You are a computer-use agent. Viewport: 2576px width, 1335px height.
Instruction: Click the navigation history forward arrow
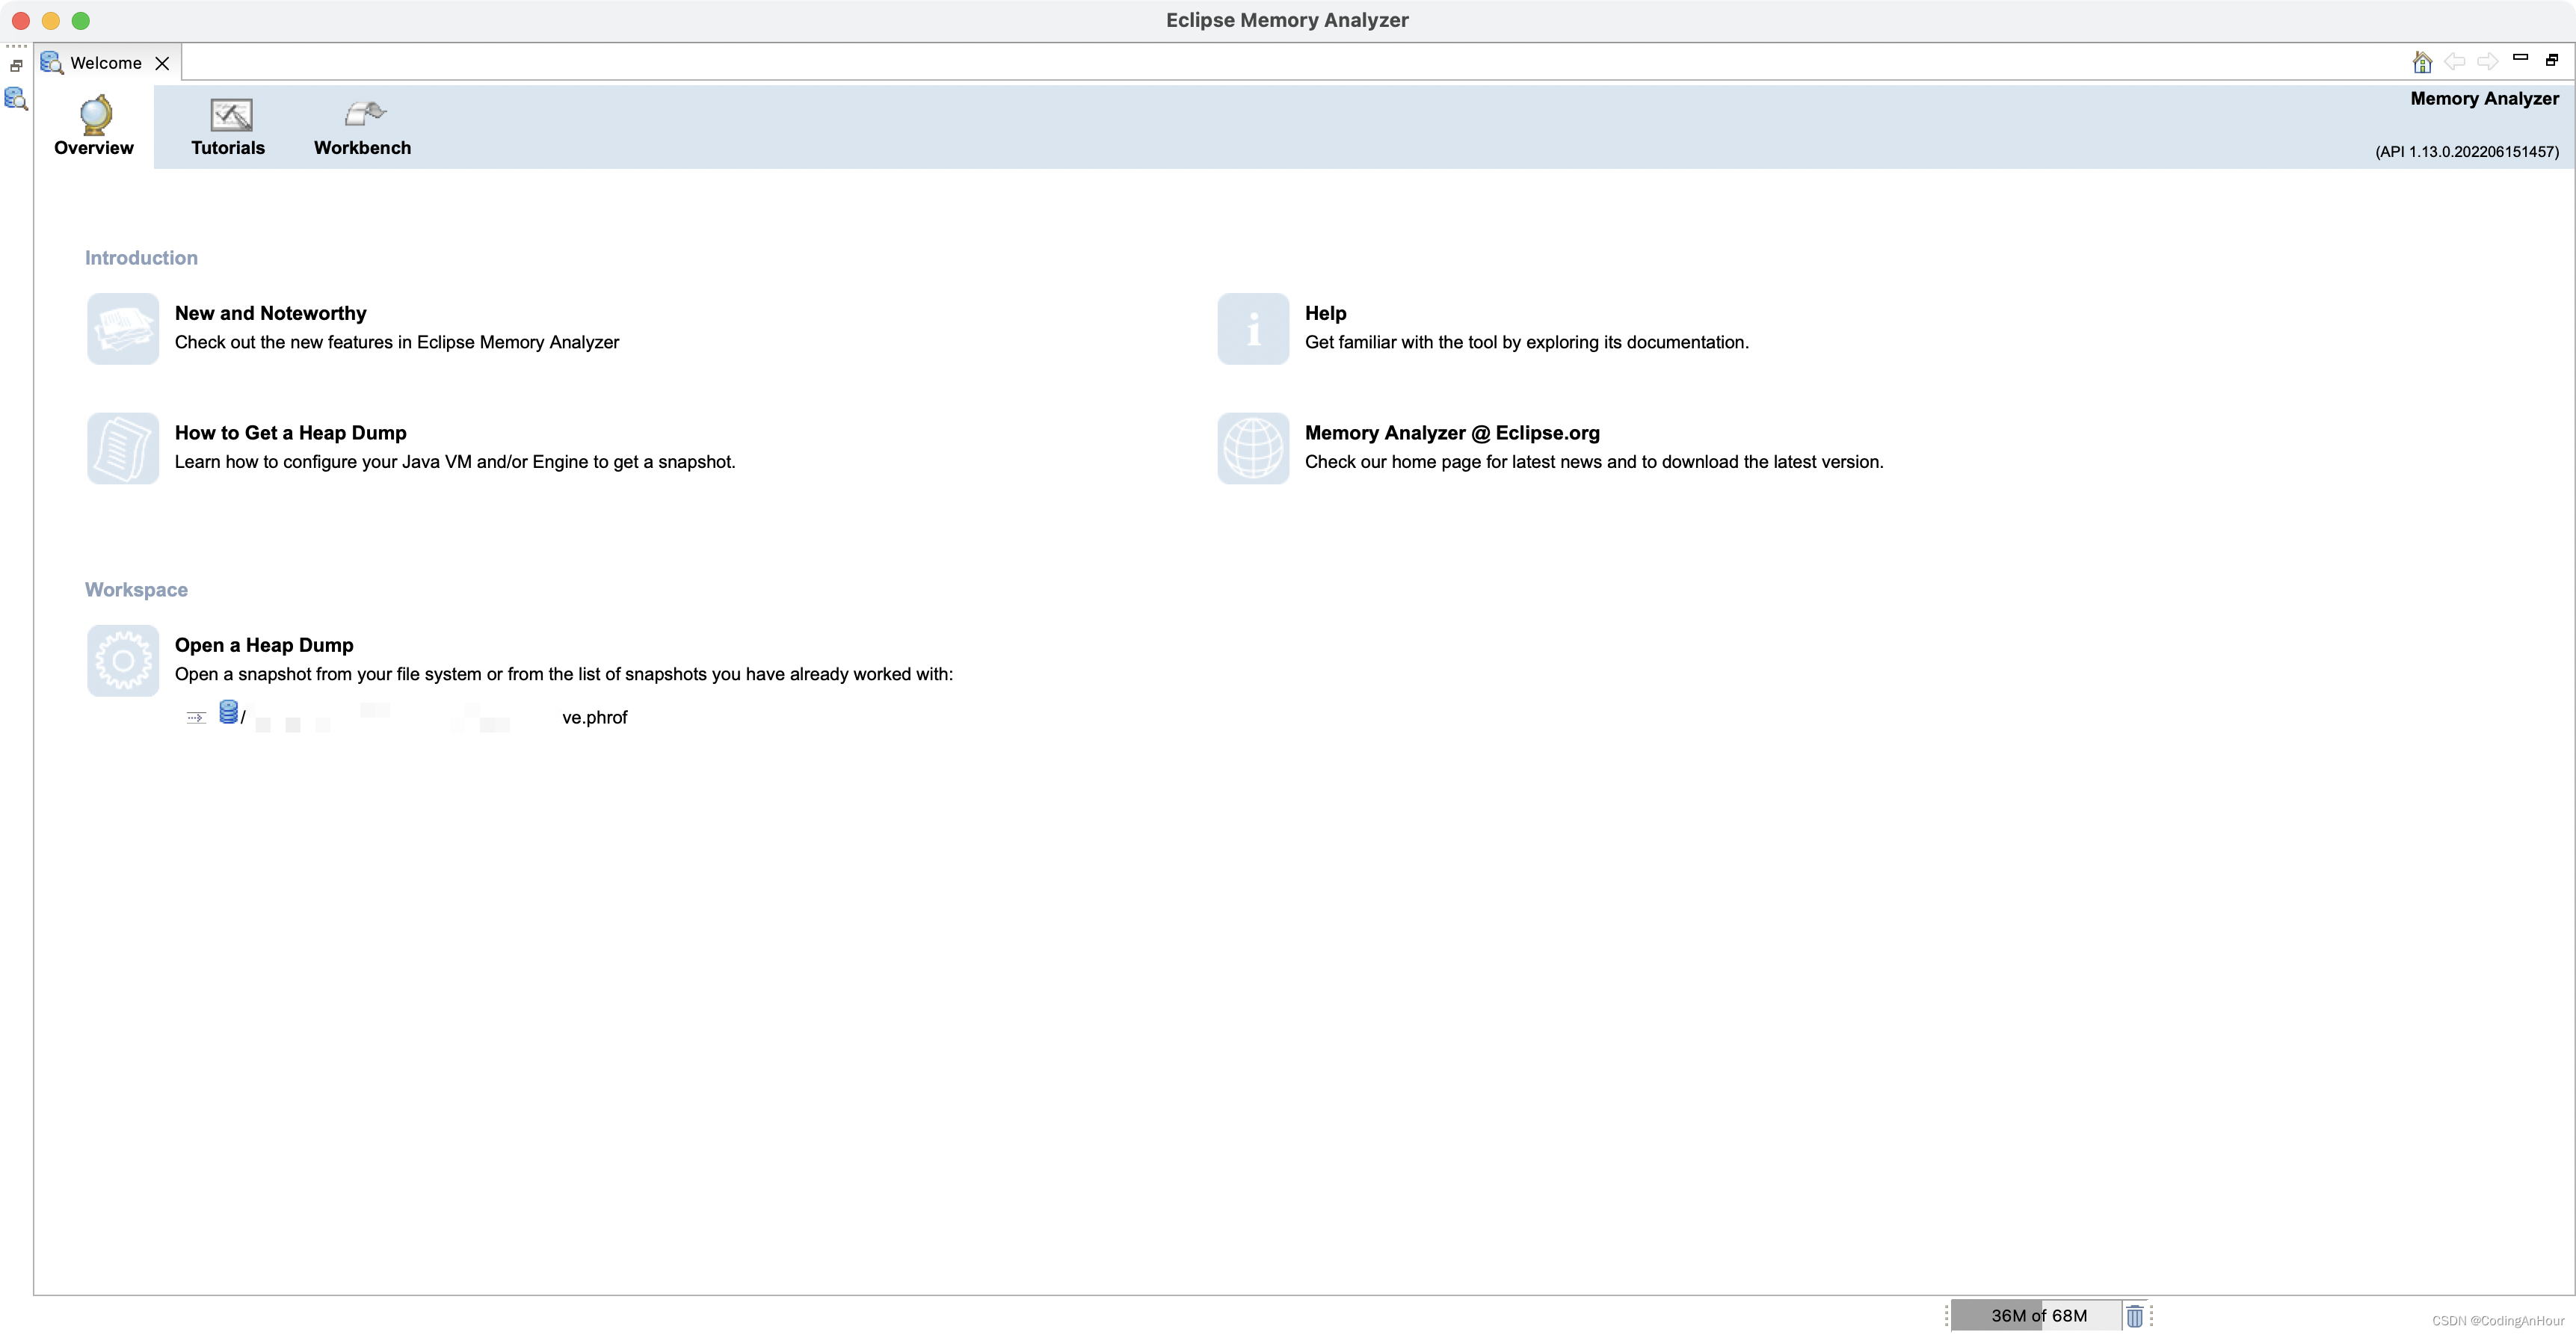(x=2488, y=61)
